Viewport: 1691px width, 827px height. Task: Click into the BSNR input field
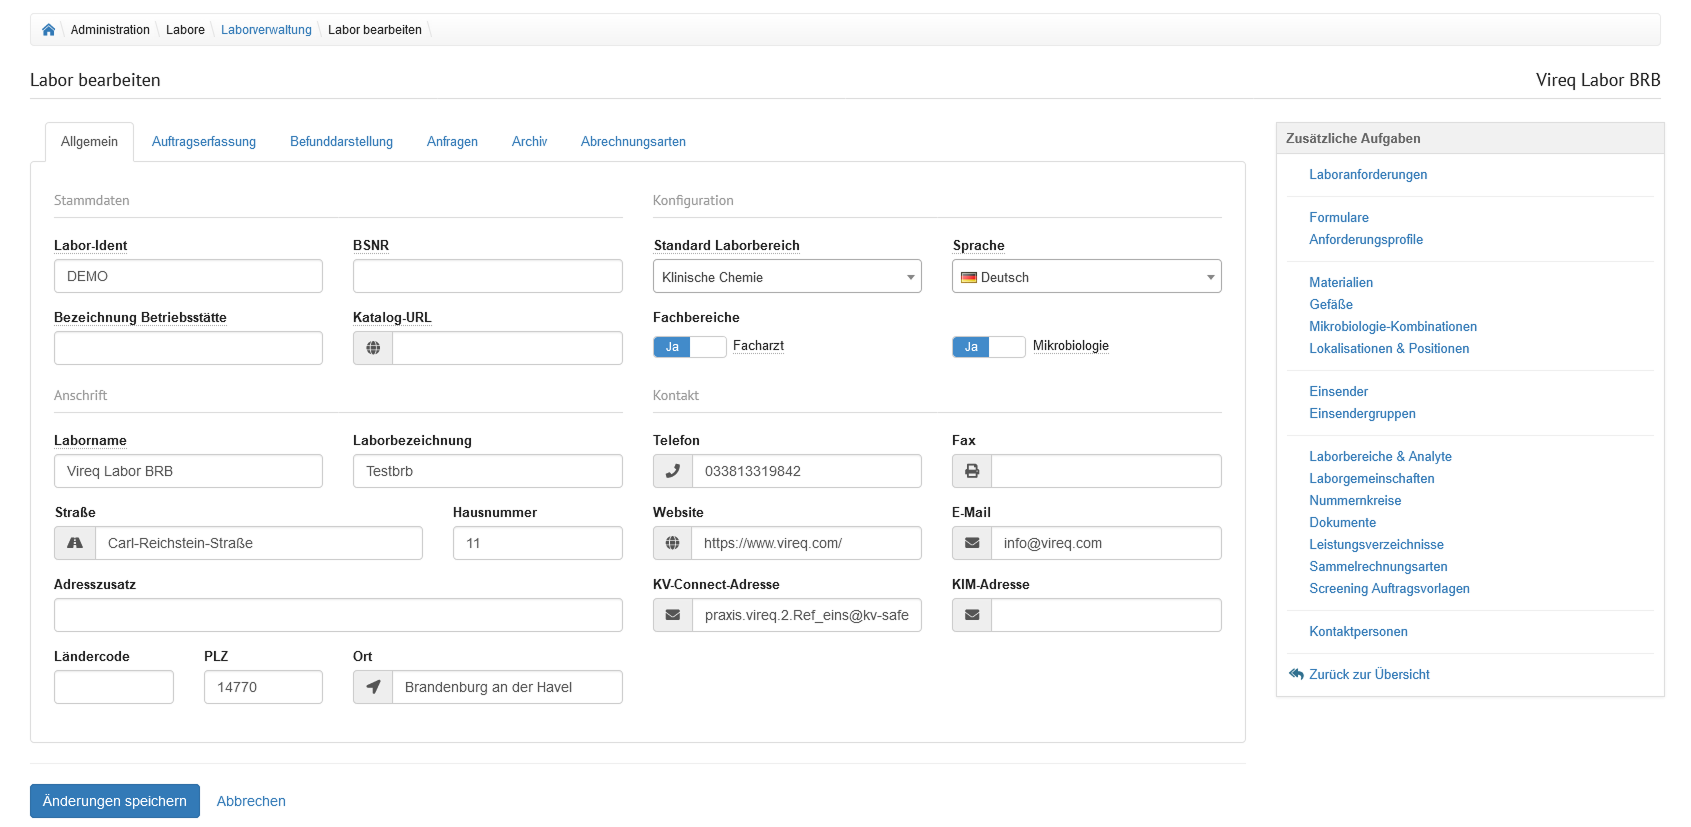(487, 276)
